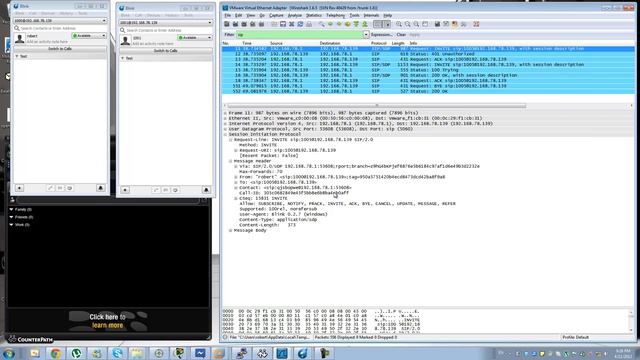
Task: Sort packet list by Protocol column header
Action: click(379, 43)
